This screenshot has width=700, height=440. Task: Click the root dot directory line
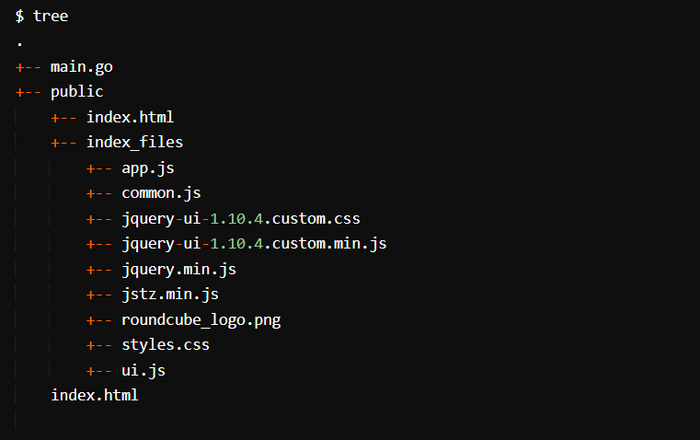pyautogui.click(x=20, y=42)
